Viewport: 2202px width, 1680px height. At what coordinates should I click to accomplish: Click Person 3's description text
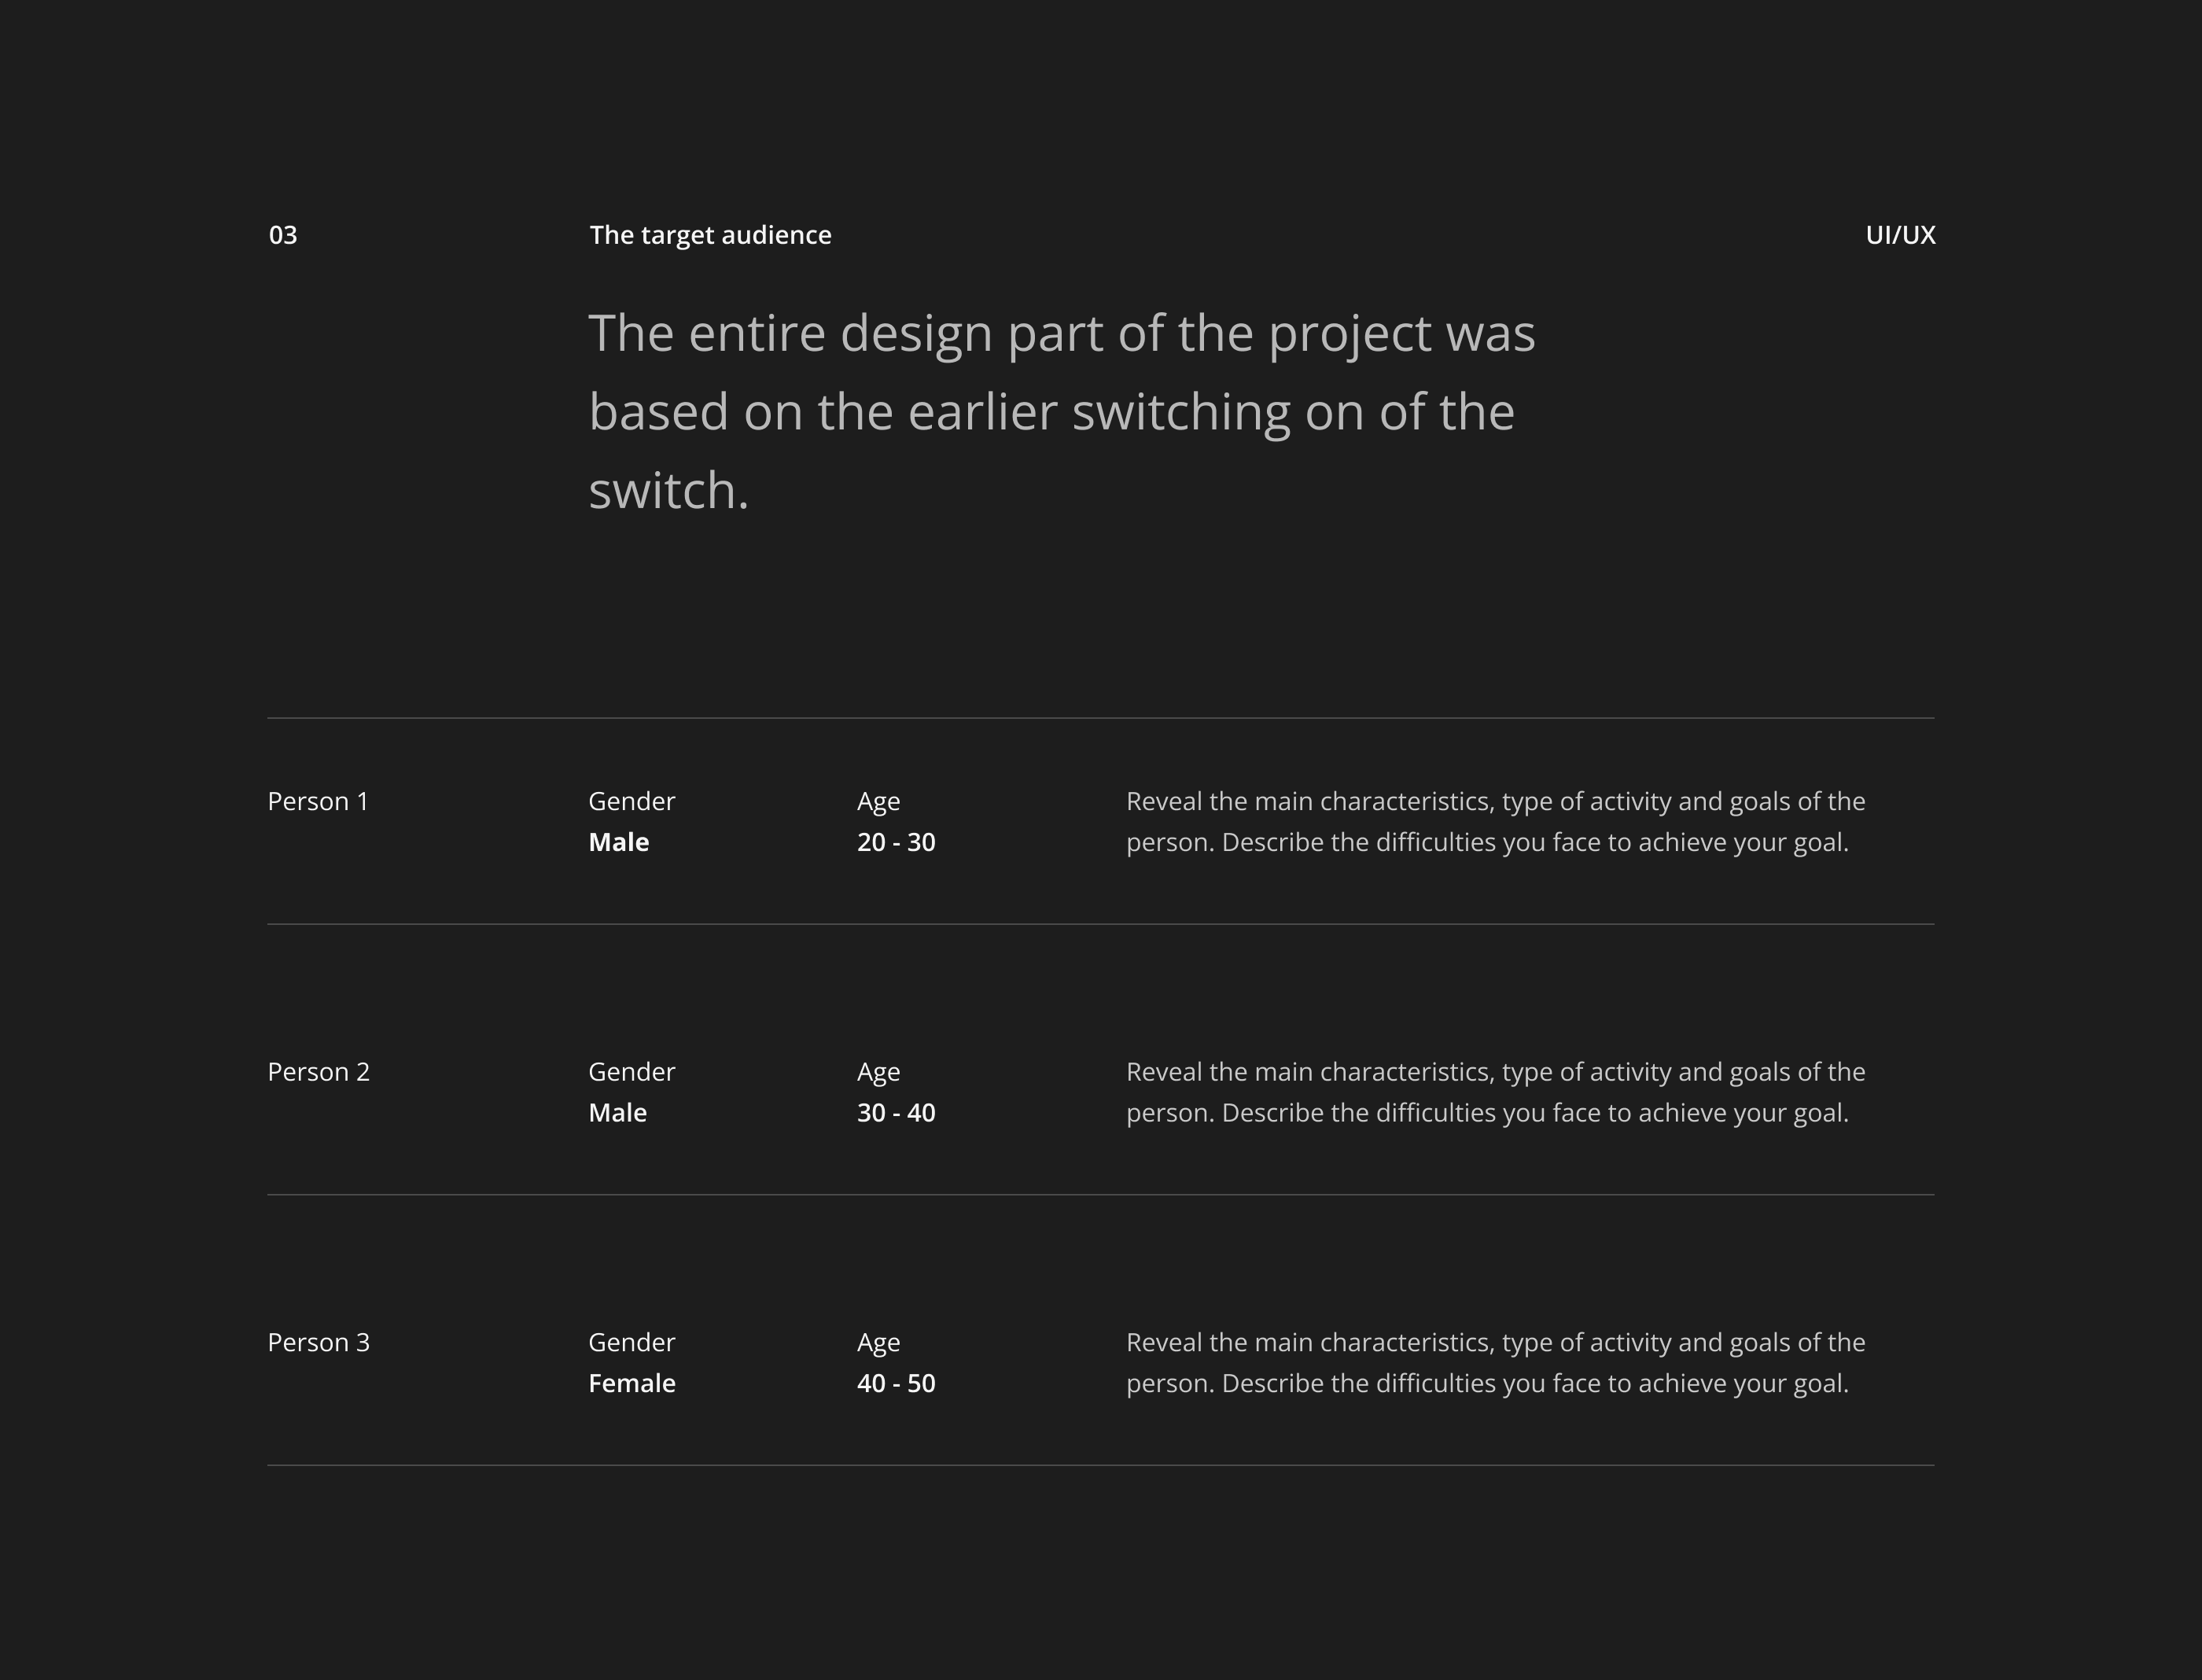coord(1494,1363)
